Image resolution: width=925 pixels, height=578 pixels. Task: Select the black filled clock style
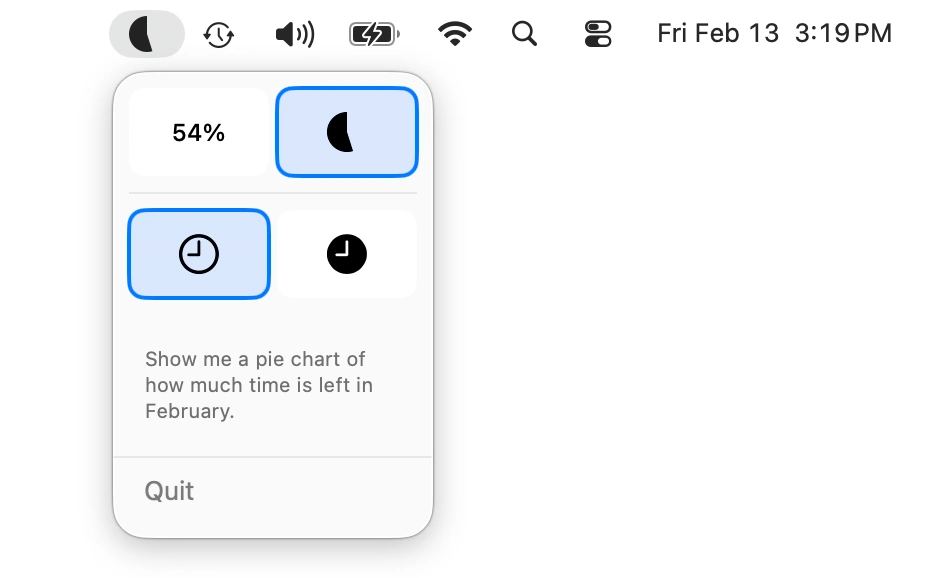346,253
